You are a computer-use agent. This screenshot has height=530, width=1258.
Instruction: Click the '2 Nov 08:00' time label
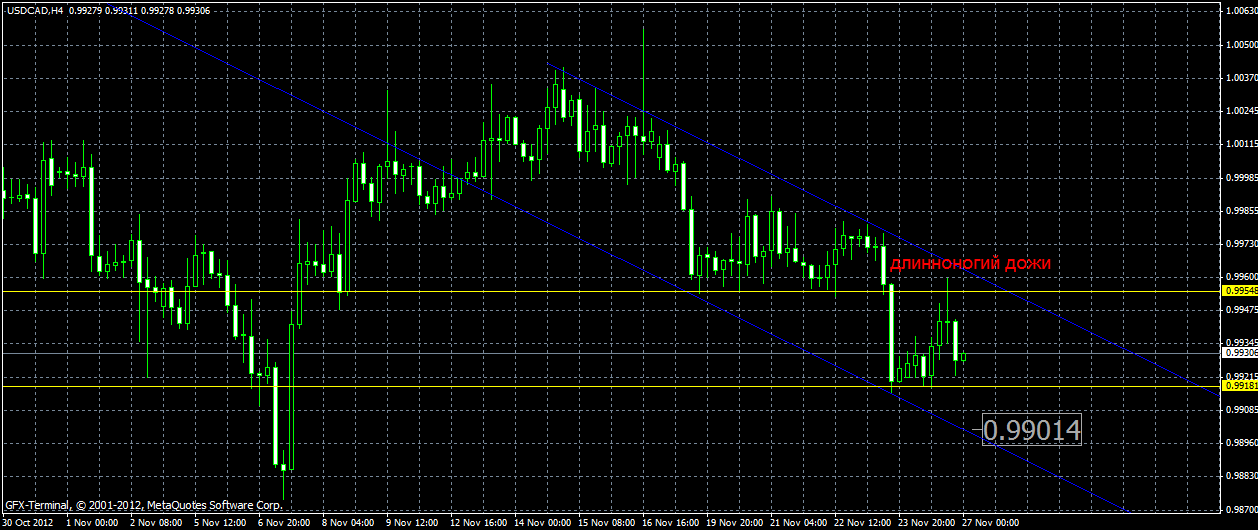(156, 522)
